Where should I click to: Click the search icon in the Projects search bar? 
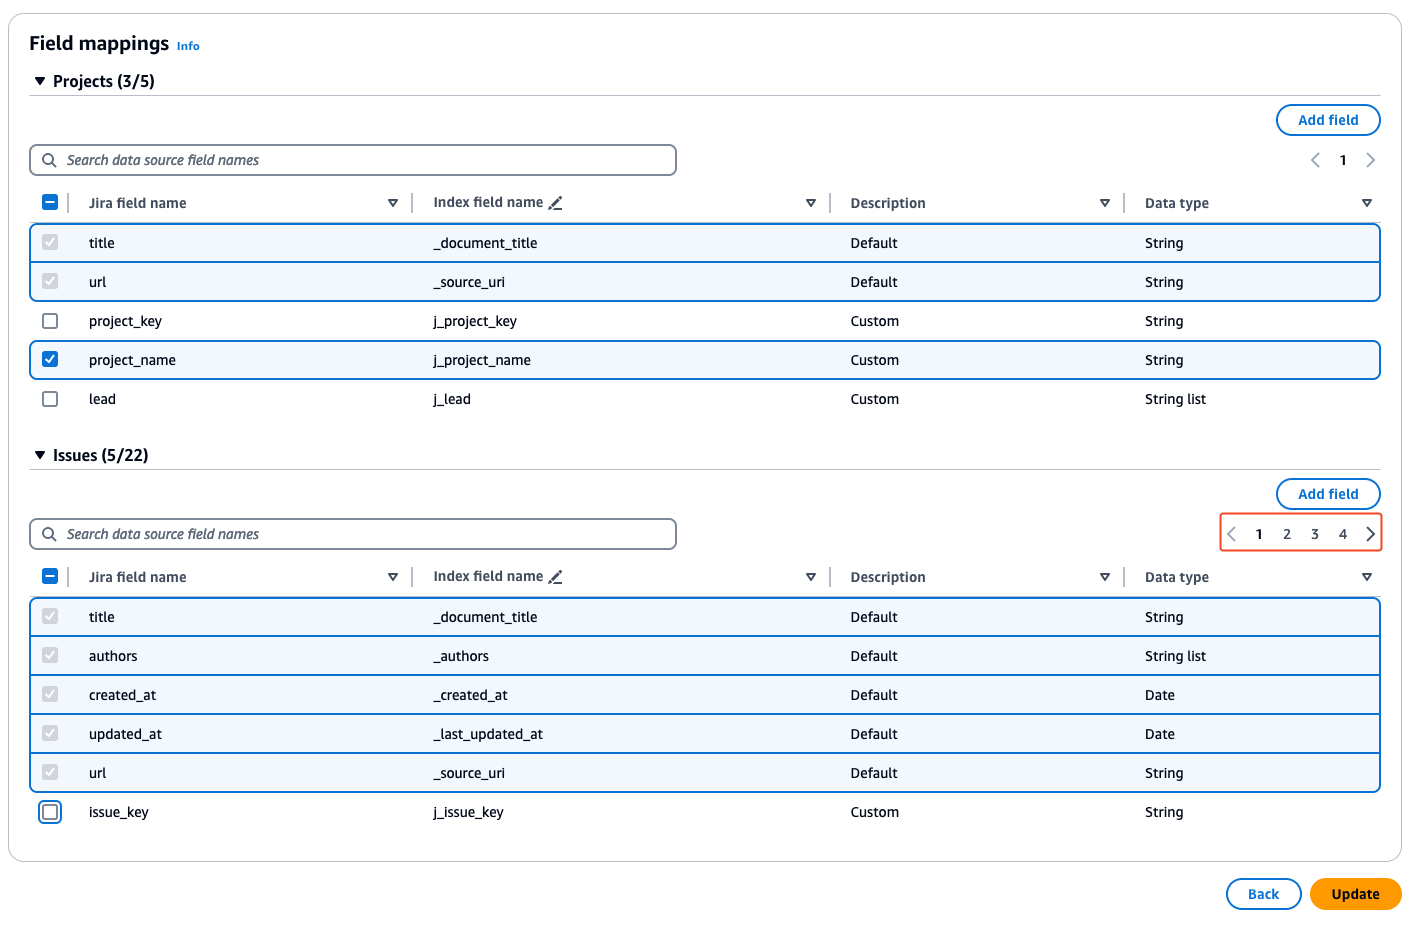[49, 160]
